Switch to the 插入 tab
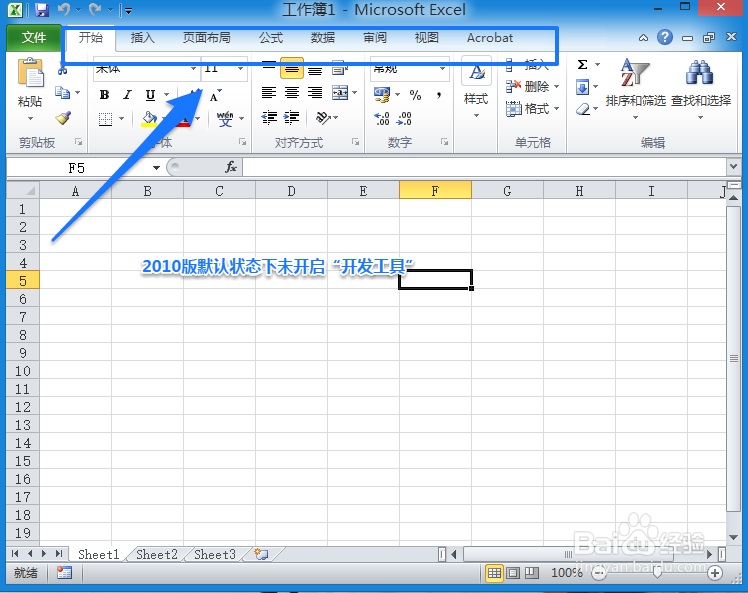Screen dimensions: 748x593 point(143,38)
